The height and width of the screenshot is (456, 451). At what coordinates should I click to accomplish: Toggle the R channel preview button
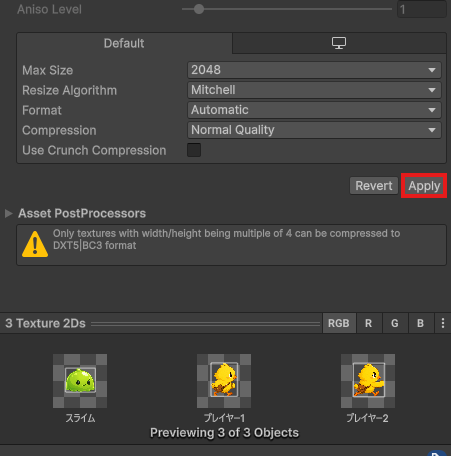tap(369, 323)
